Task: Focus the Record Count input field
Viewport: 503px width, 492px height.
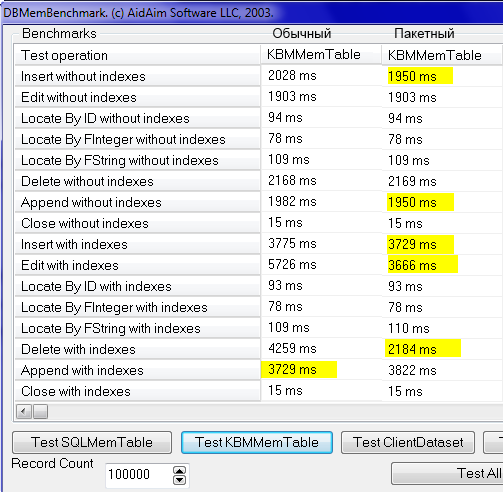Action: 139,474
